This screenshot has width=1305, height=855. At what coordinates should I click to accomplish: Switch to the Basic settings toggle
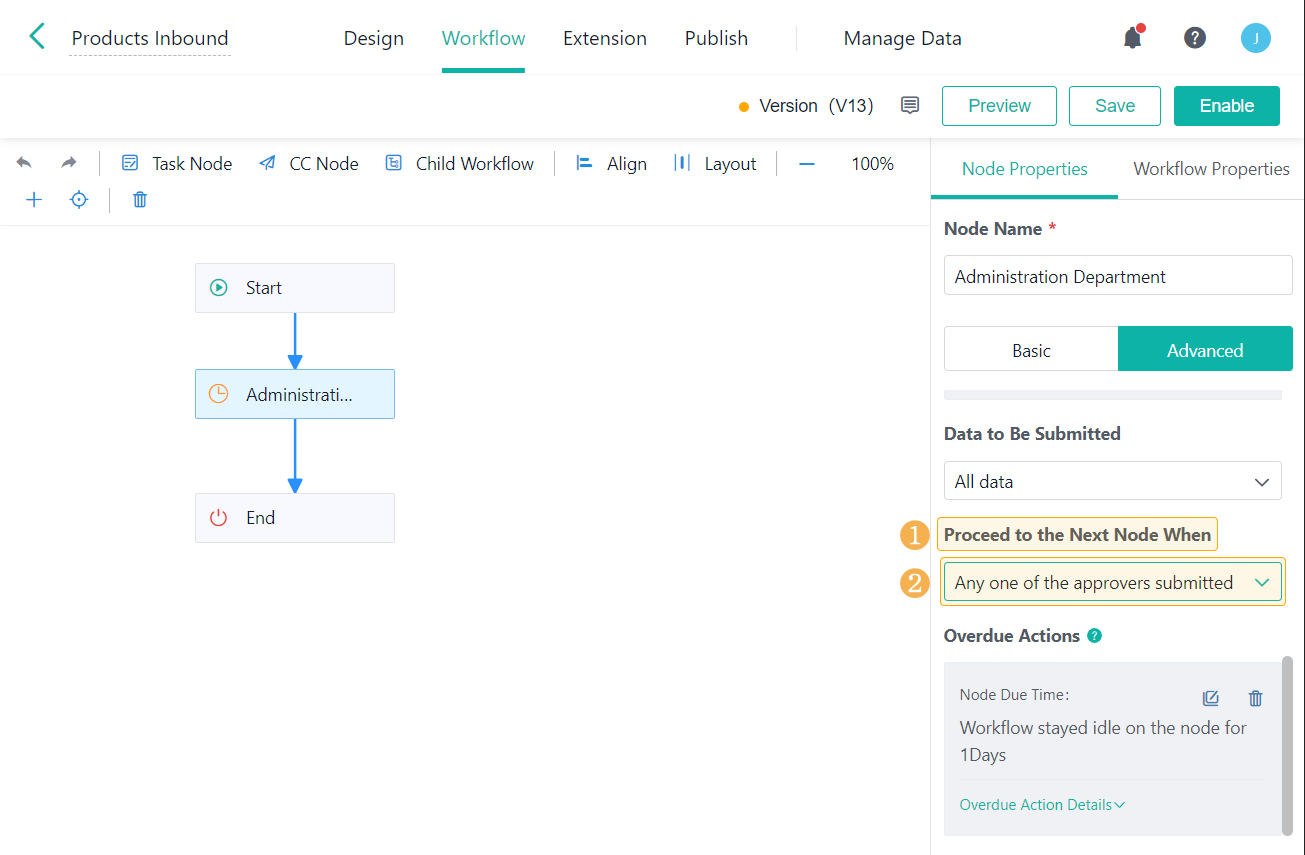click(x=1031, y=350)
